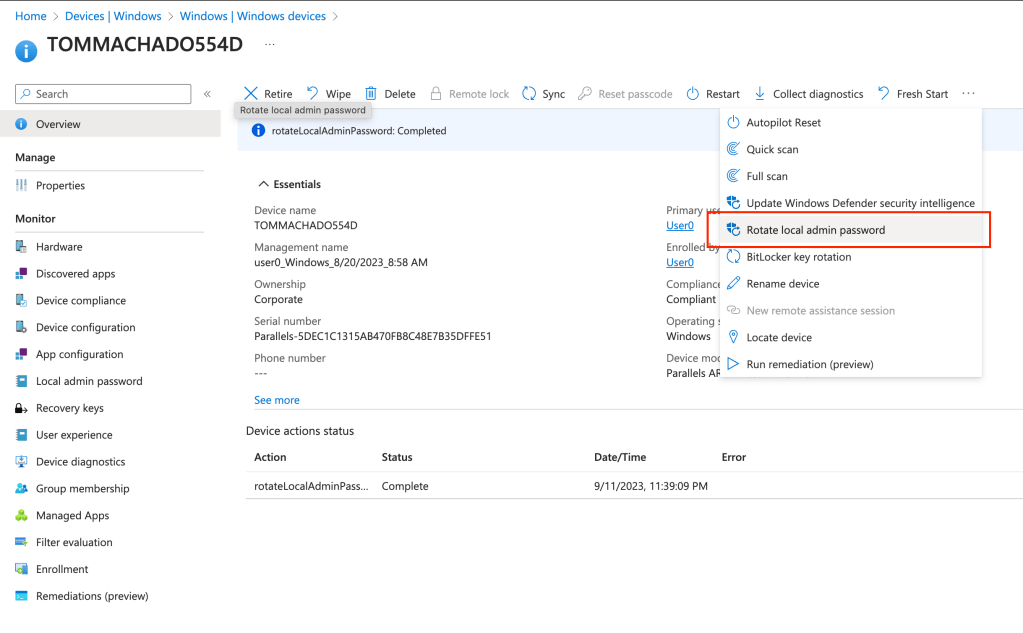Screen dimensions: 1023x633
Task: Open more options ellipsis next to device name
Action: coord(270,45)
